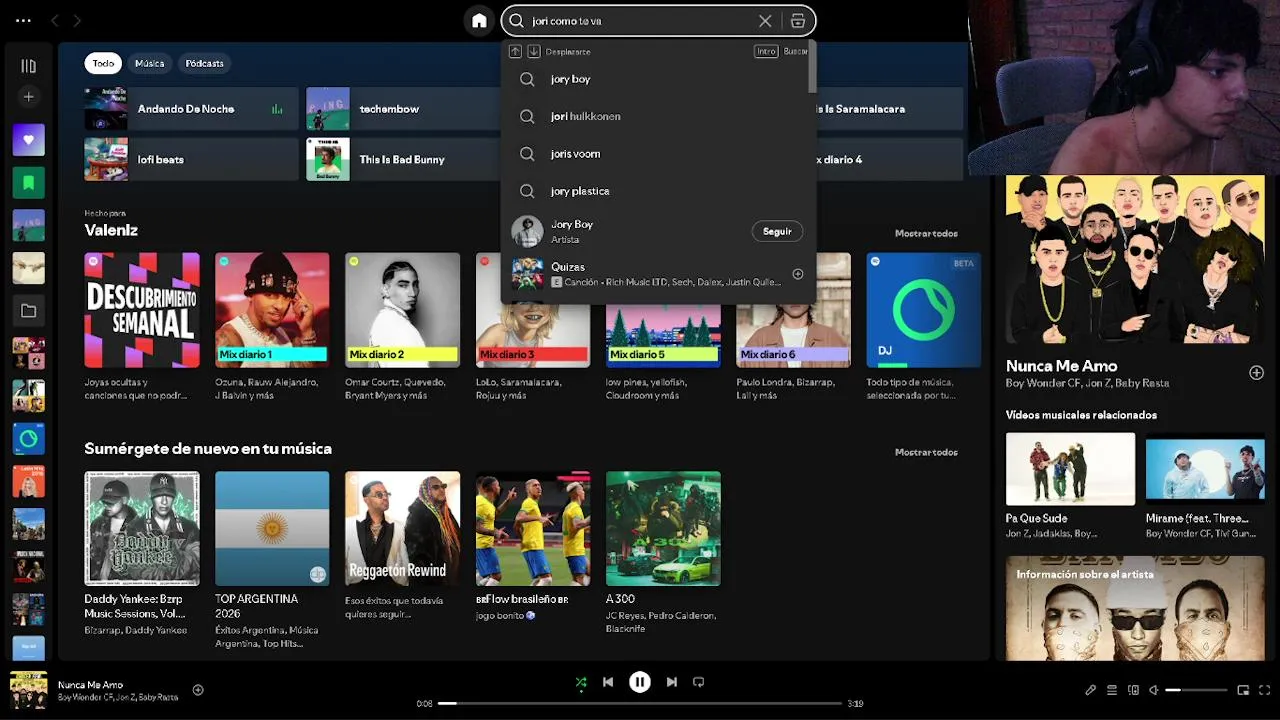Navigate back with the left arrow

[55, 20]
